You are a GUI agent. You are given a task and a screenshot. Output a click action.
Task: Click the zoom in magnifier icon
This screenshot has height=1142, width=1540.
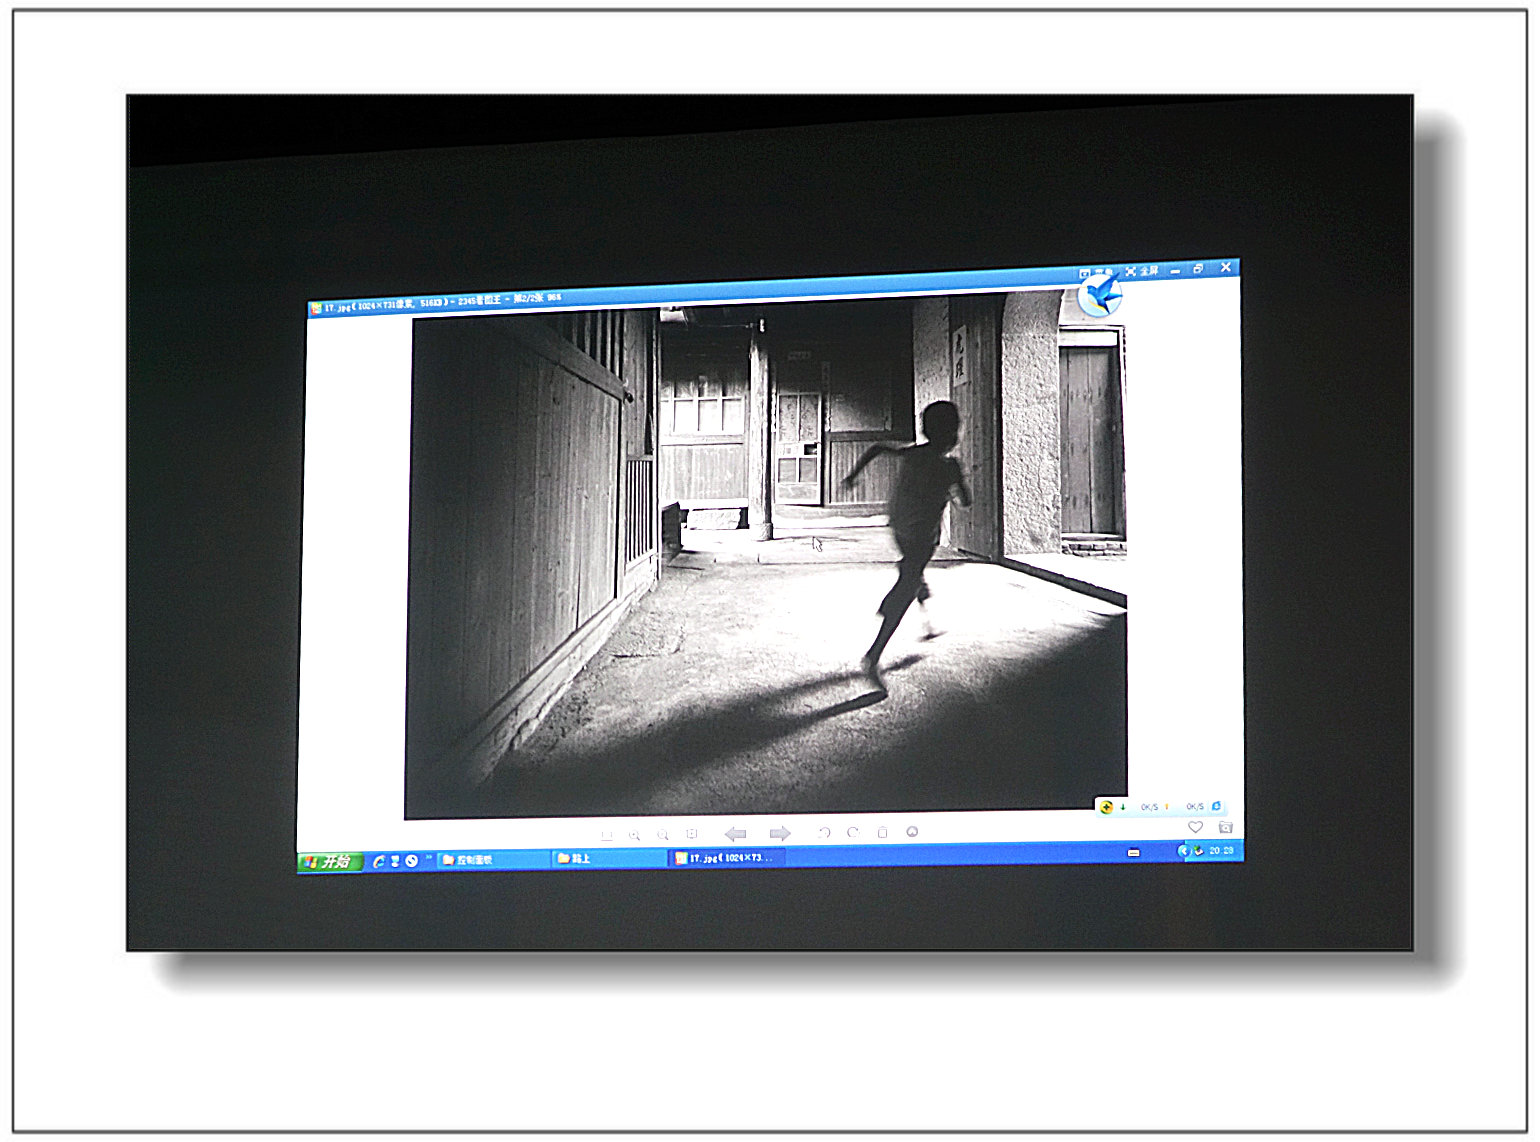[x=634, y=835]
